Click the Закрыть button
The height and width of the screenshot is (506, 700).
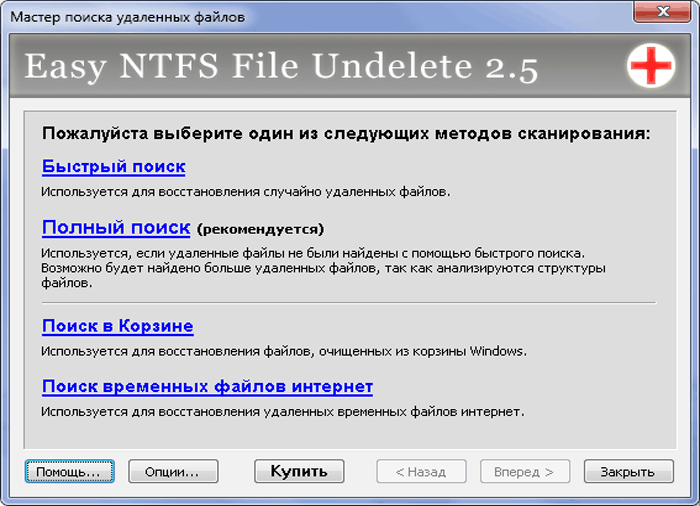629,472
